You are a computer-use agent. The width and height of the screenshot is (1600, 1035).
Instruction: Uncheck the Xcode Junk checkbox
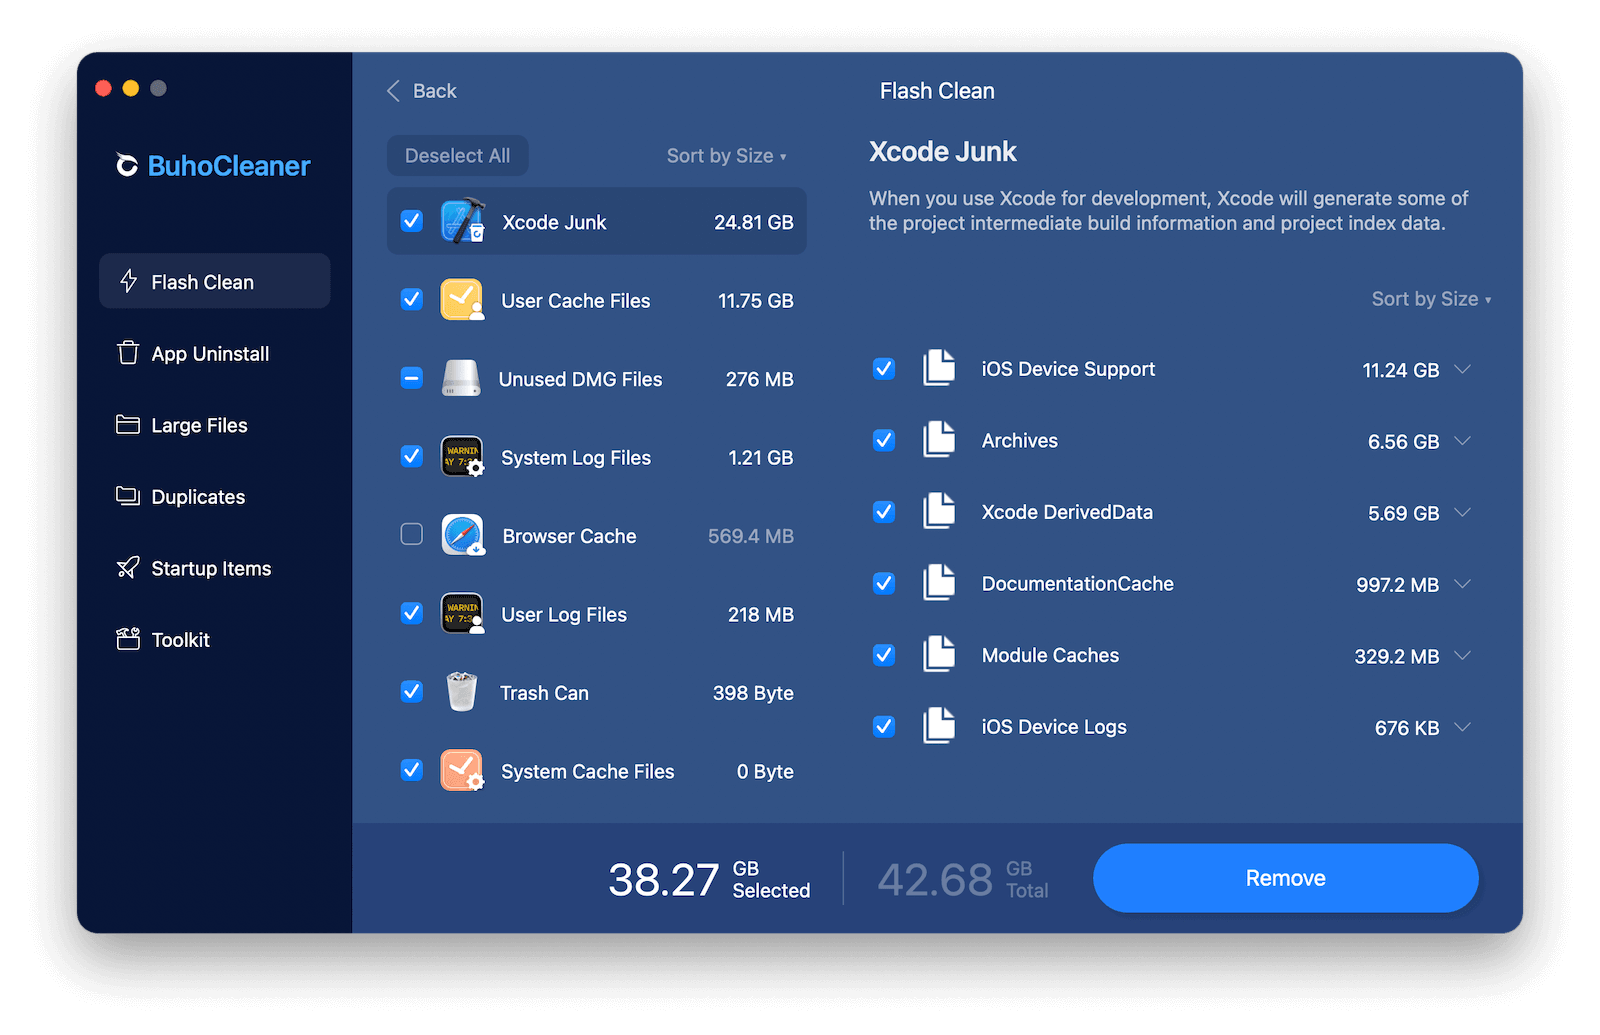(412, 221)
